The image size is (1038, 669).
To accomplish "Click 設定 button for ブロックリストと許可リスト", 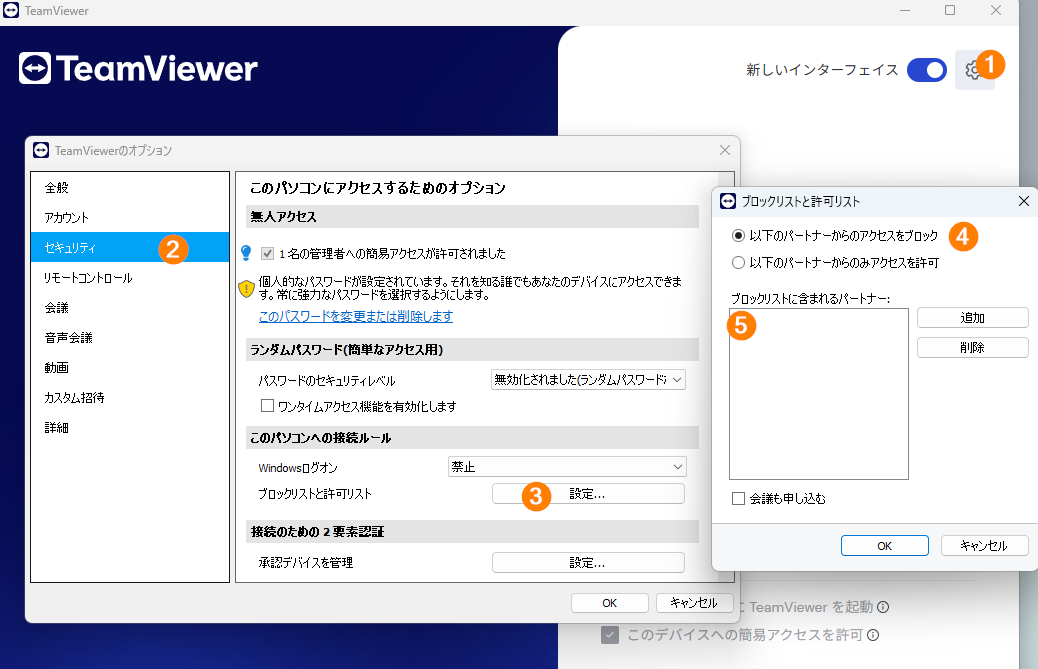I will point(588,494).
